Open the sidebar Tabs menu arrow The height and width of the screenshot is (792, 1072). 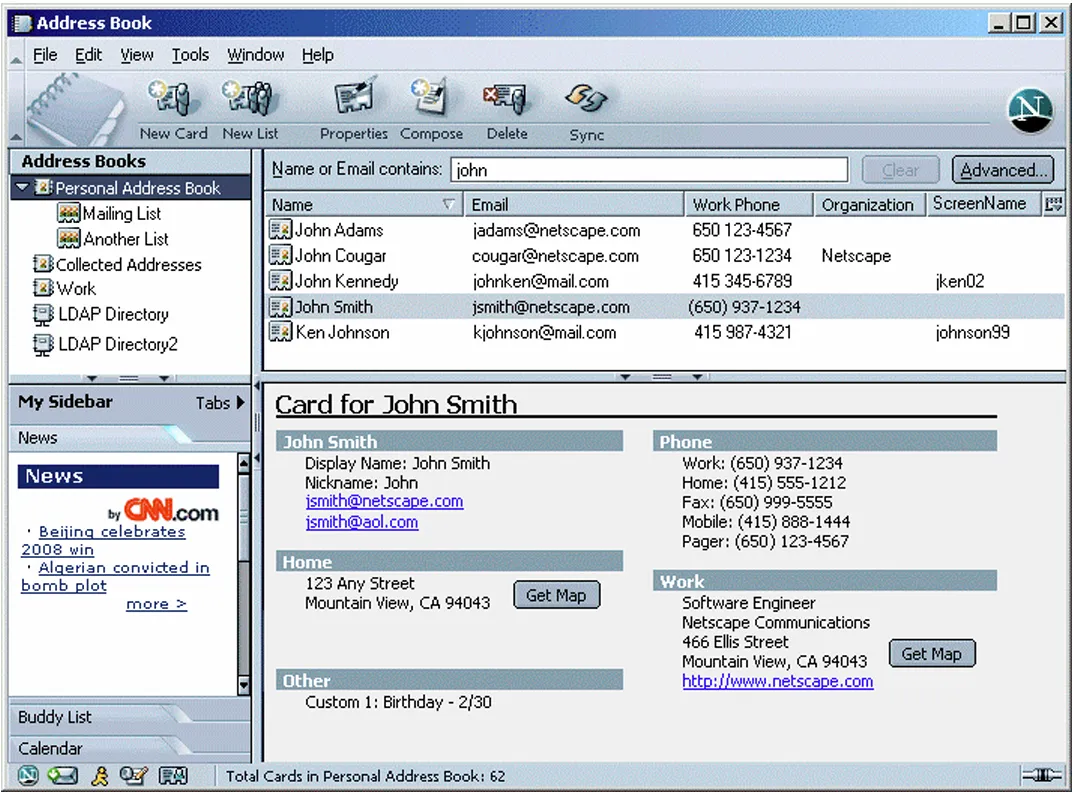click(240, 403)
